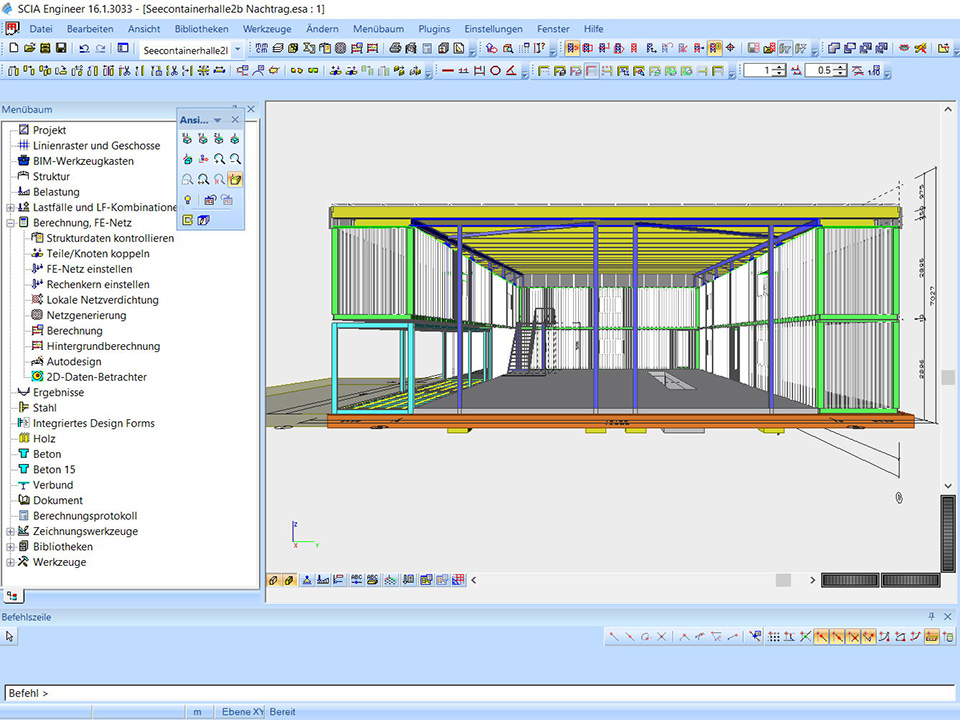Open the Seecontainerhalle2b project dropdown

(x=237, y=49)
